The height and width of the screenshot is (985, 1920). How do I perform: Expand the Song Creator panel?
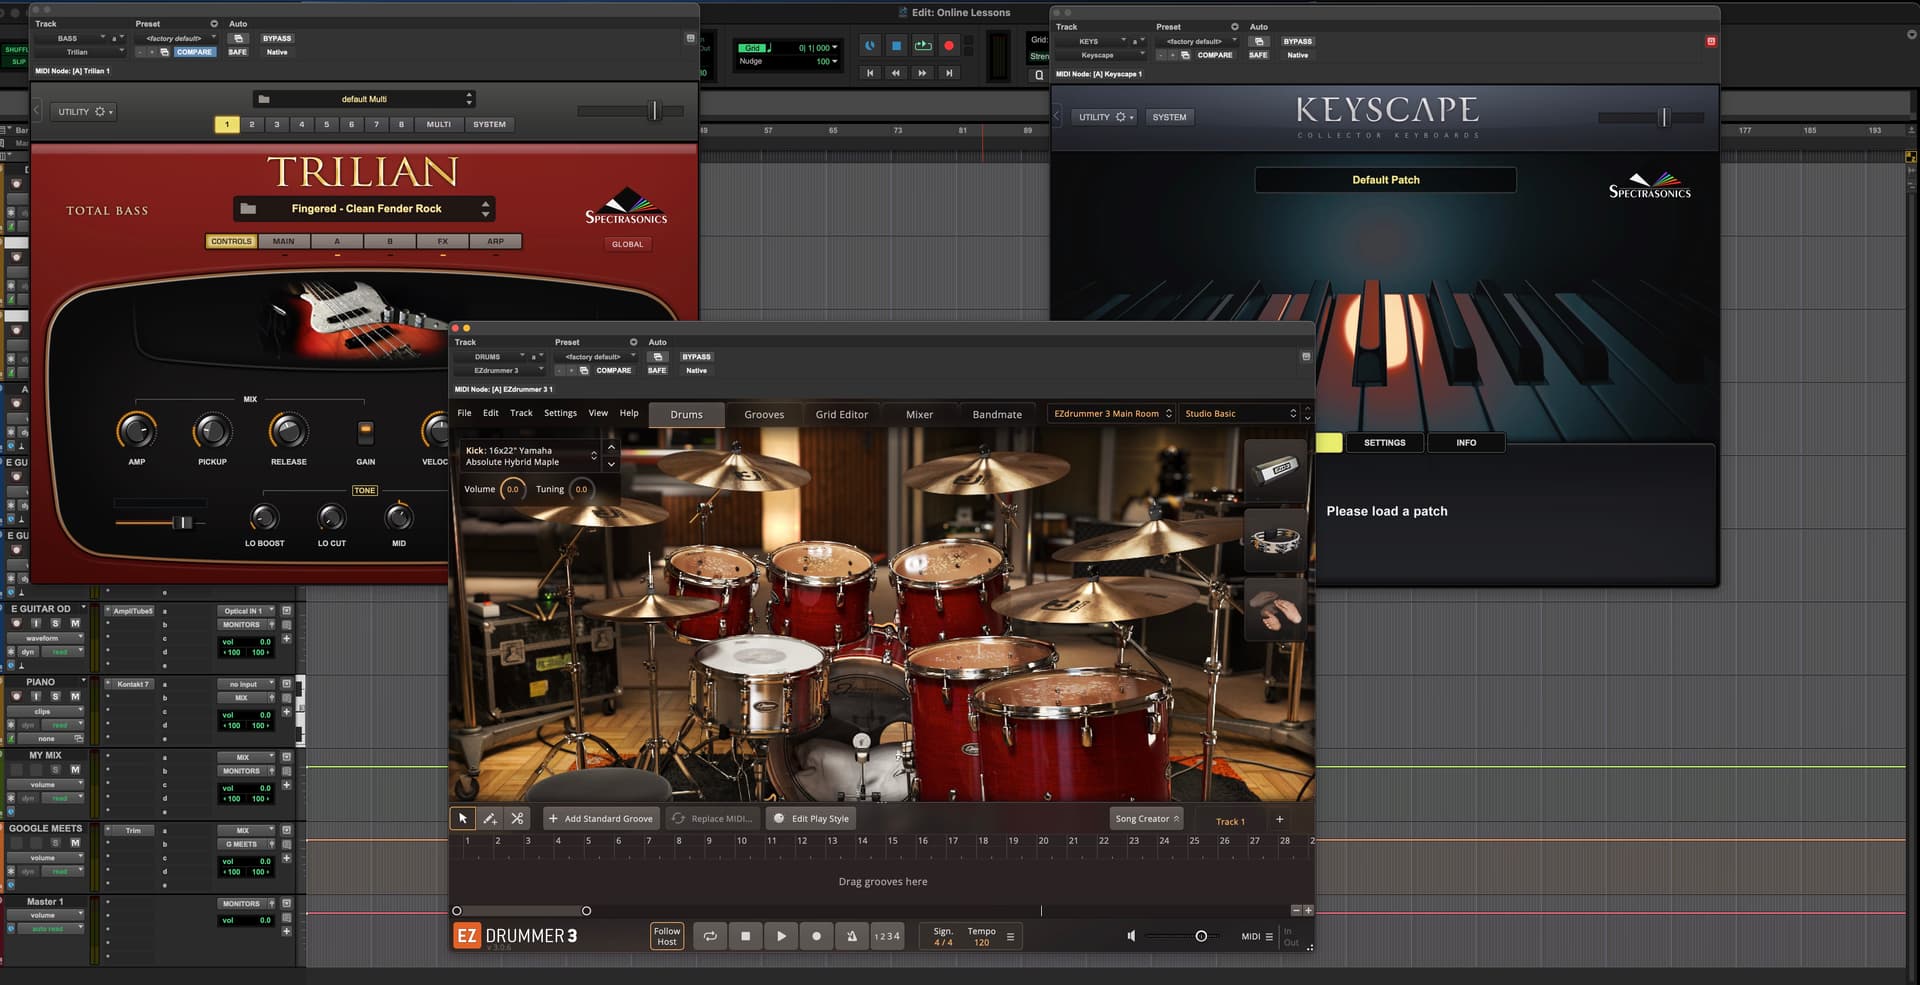tap(1147, 818)
